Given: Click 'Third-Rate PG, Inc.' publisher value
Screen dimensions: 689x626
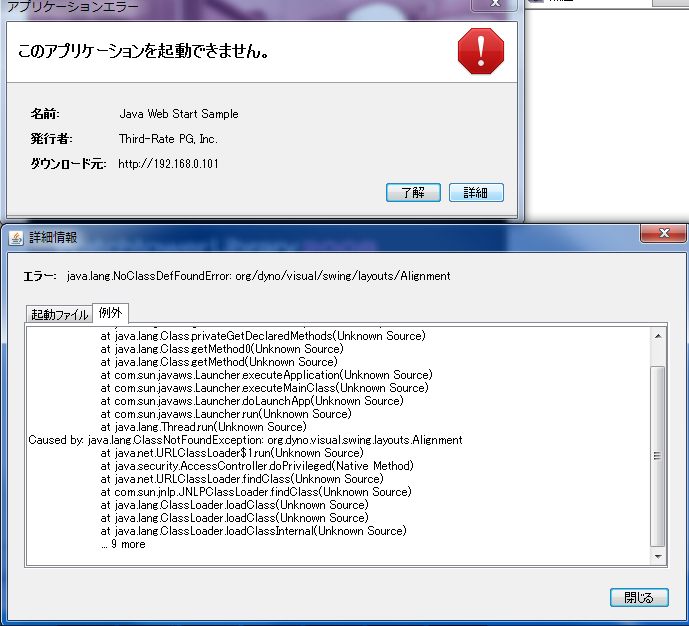Looking at the screenshot, I should click(x=168, y=139).
